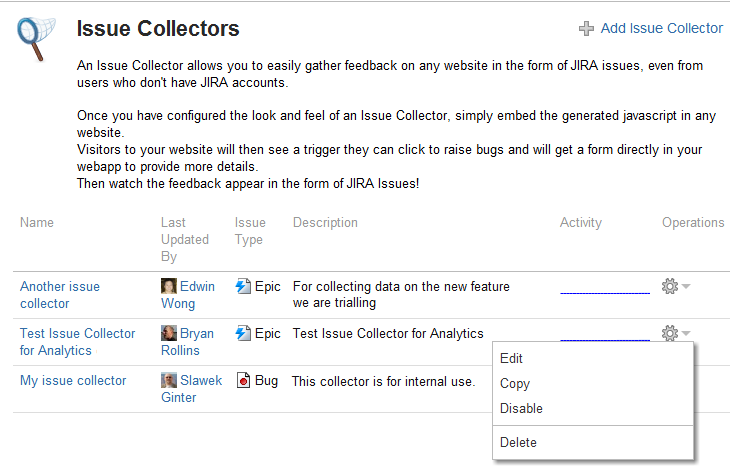Click Bryan Rollins' avatar picture
The image size is (733, 470).
tap(169, 333)
